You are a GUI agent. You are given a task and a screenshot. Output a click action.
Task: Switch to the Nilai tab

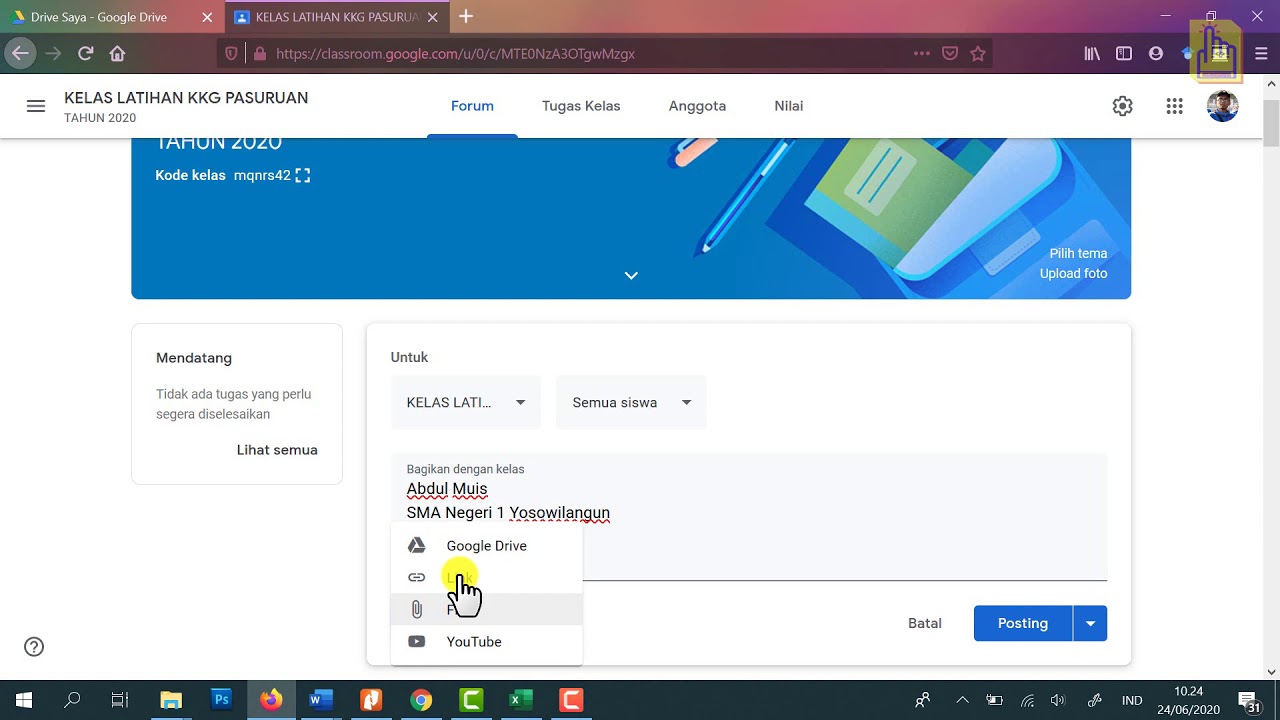(x=788, y=106)
